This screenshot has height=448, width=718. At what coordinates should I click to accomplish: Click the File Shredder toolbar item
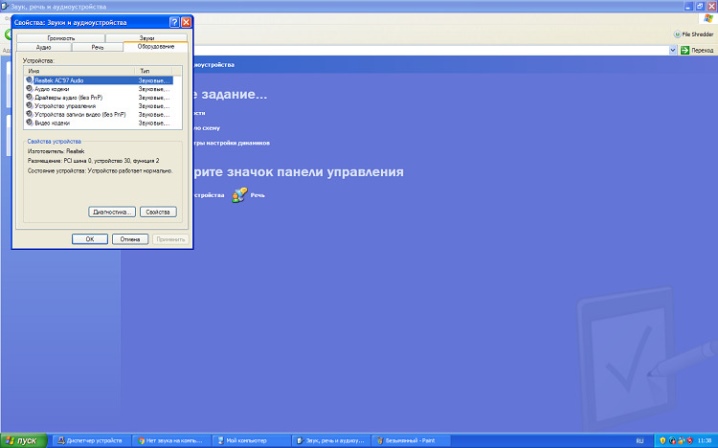(693, 34)
